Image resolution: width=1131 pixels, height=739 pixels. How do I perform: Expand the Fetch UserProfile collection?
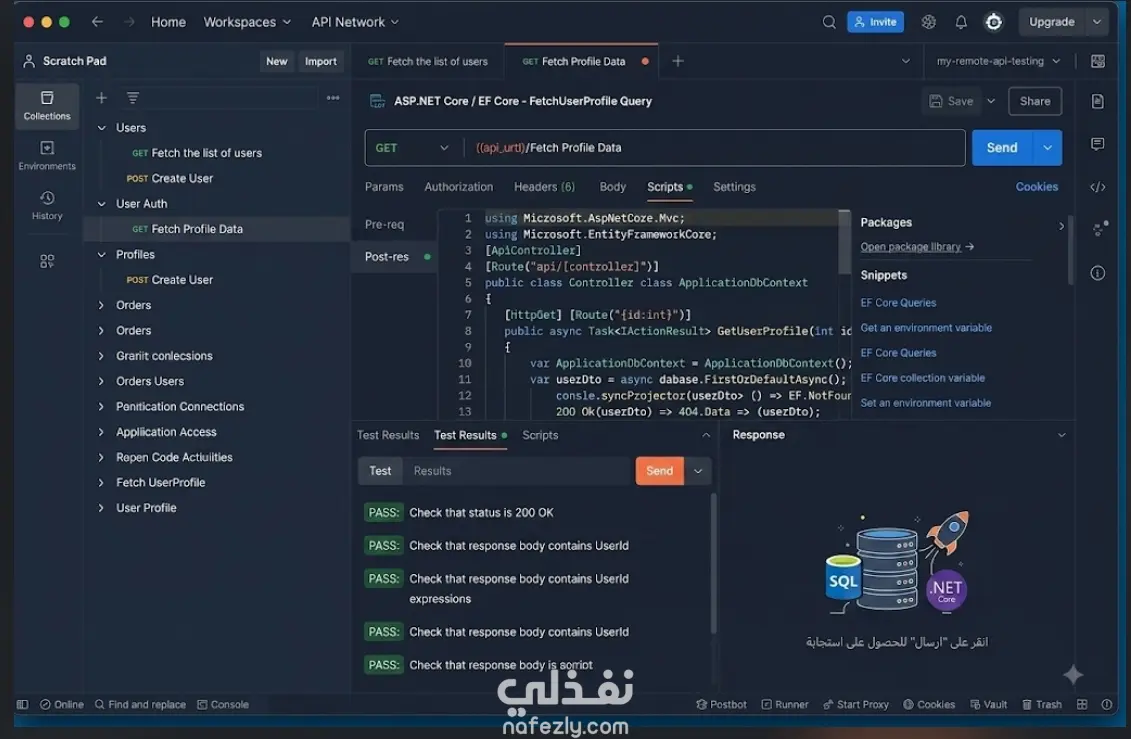tap(102, 482)
